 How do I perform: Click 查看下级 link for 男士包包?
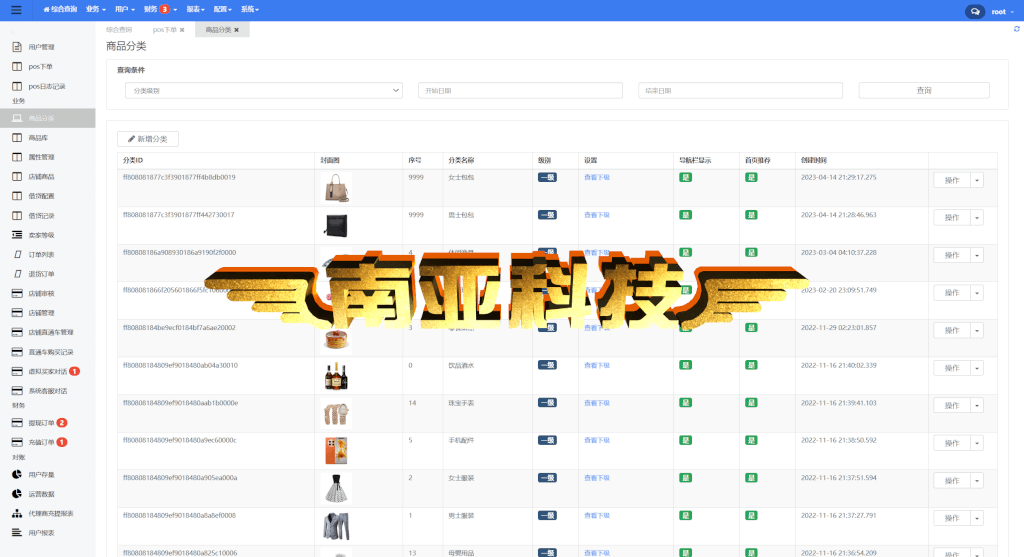coord(596,215)
